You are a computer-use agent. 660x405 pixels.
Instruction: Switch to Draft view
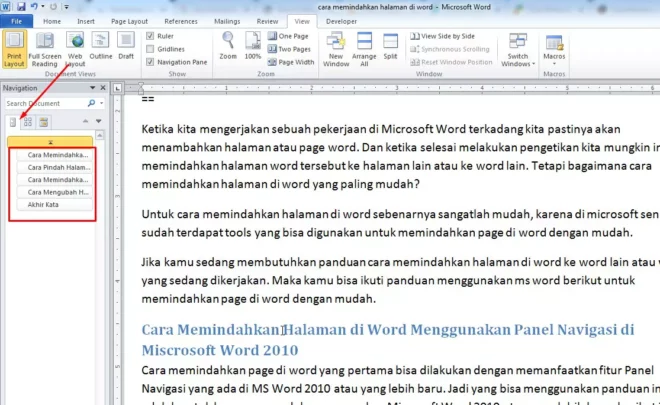pyautogui.click(x=126, y=46)
